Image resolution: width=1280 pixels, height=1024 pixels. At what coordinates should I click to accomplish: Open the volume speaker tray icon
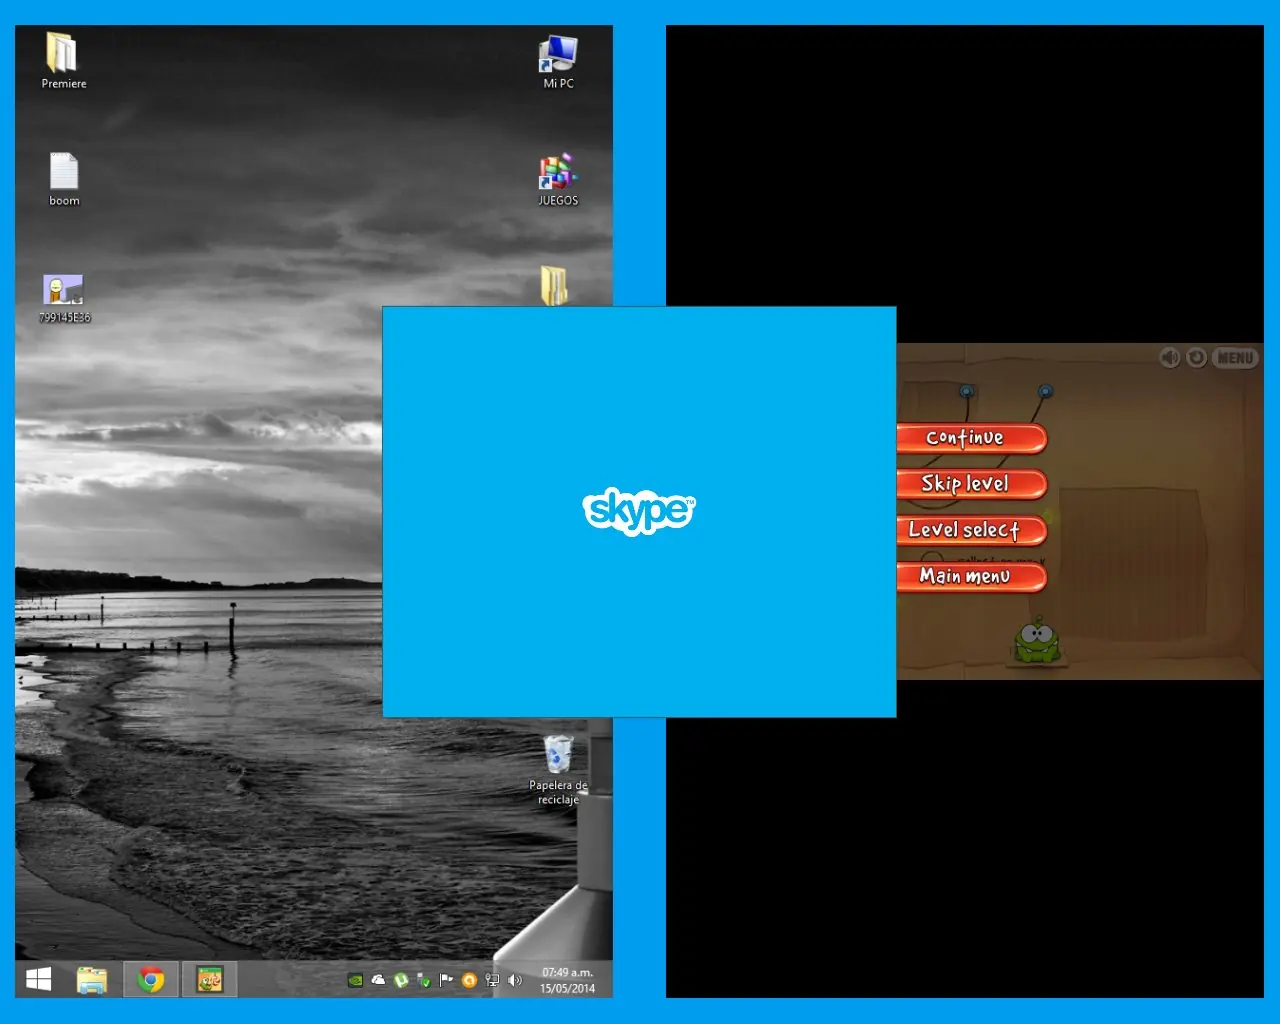pos(515,981)
